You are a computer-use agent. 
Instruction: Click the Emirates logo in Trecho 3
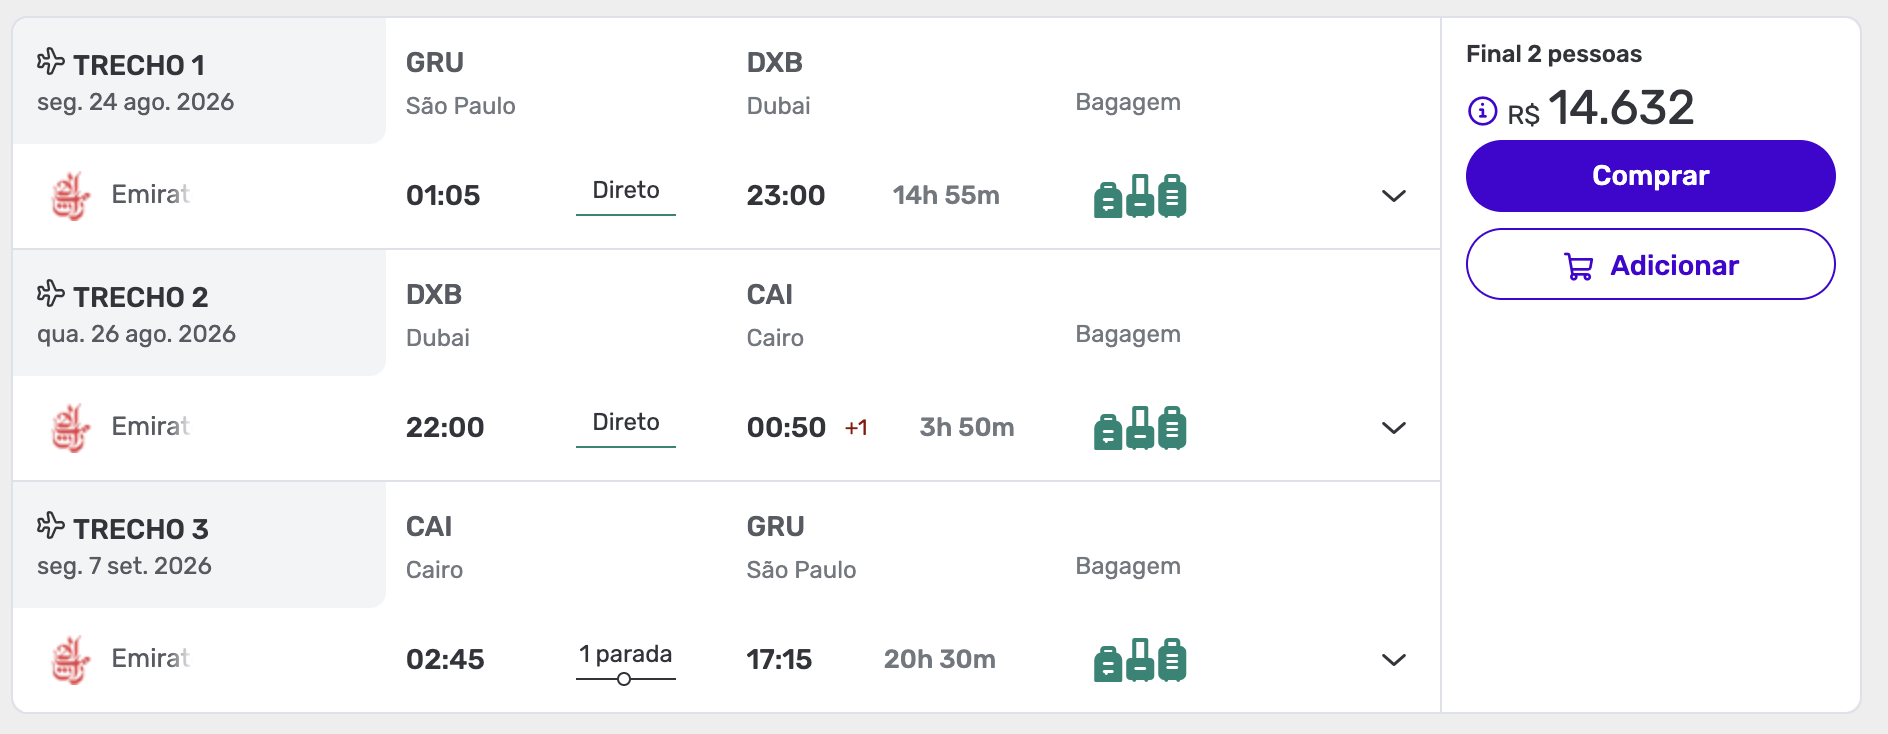71,659
